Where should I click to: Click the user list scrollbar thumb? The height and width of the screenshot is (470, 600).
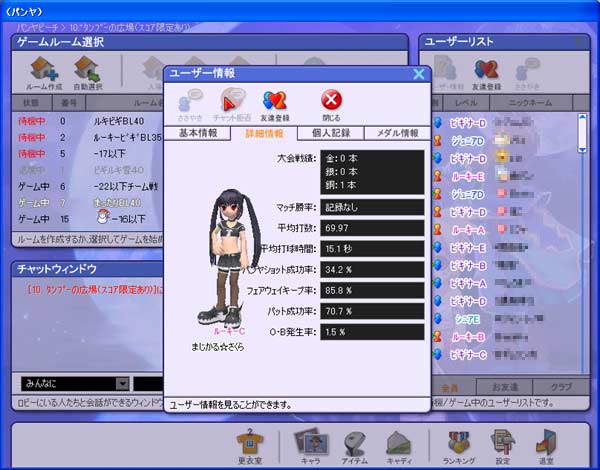[582, 133]
